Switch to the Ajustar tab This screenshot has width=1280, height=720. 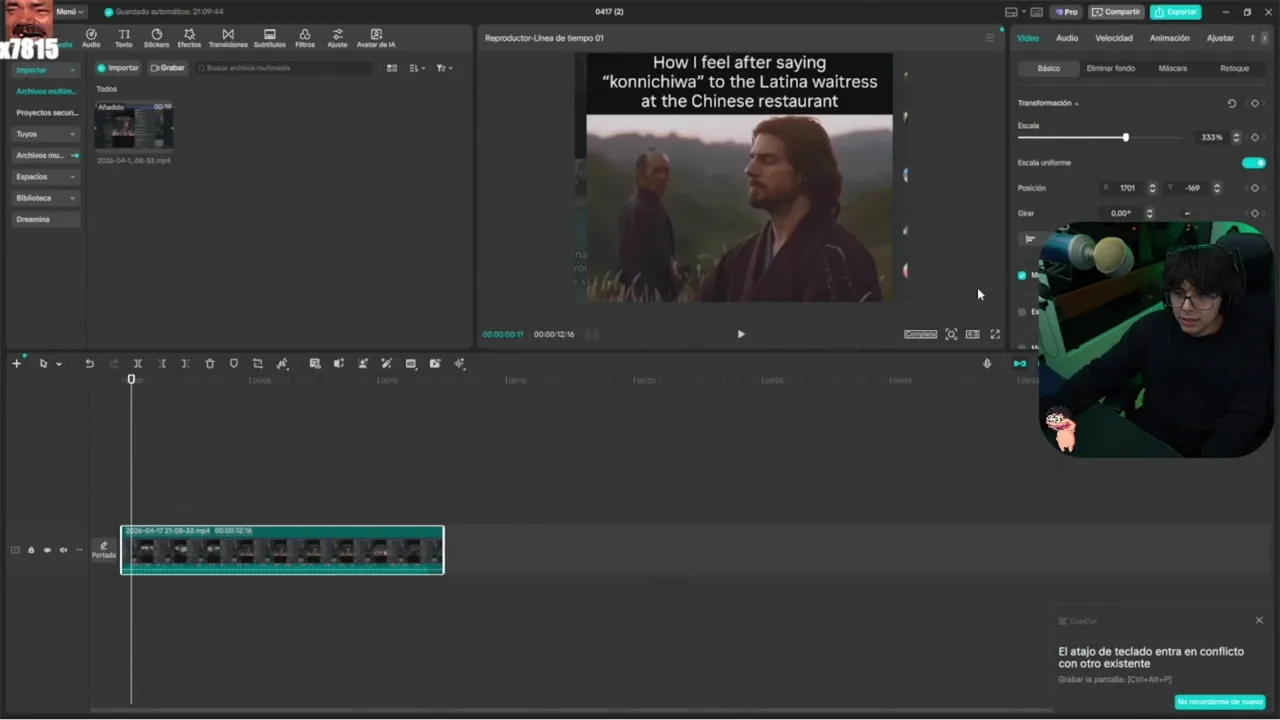tap(1220, 38)
